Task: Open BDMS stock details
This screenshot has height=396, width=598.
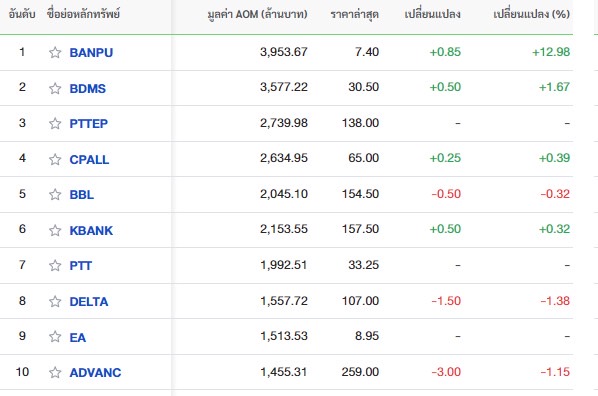Action: [87, 89]
